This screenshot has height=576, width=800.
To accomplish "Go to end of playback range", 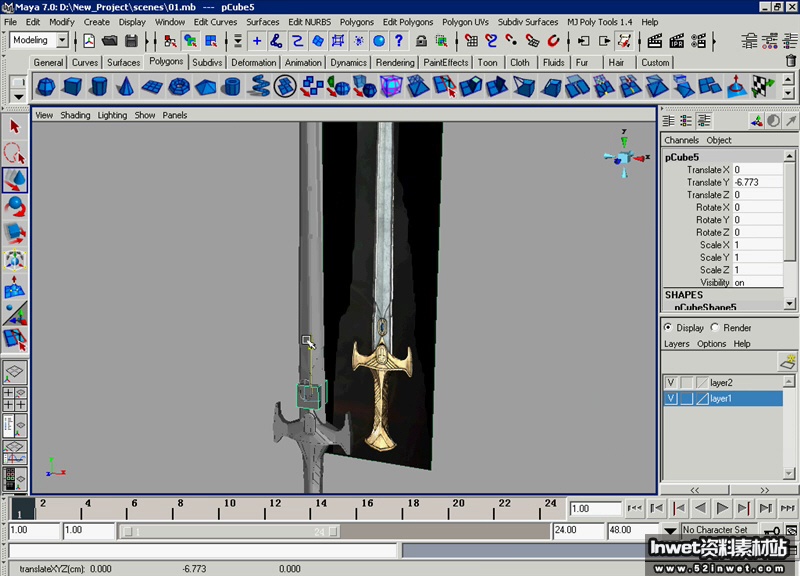I will pyautogui.click(x=788, y=508).
